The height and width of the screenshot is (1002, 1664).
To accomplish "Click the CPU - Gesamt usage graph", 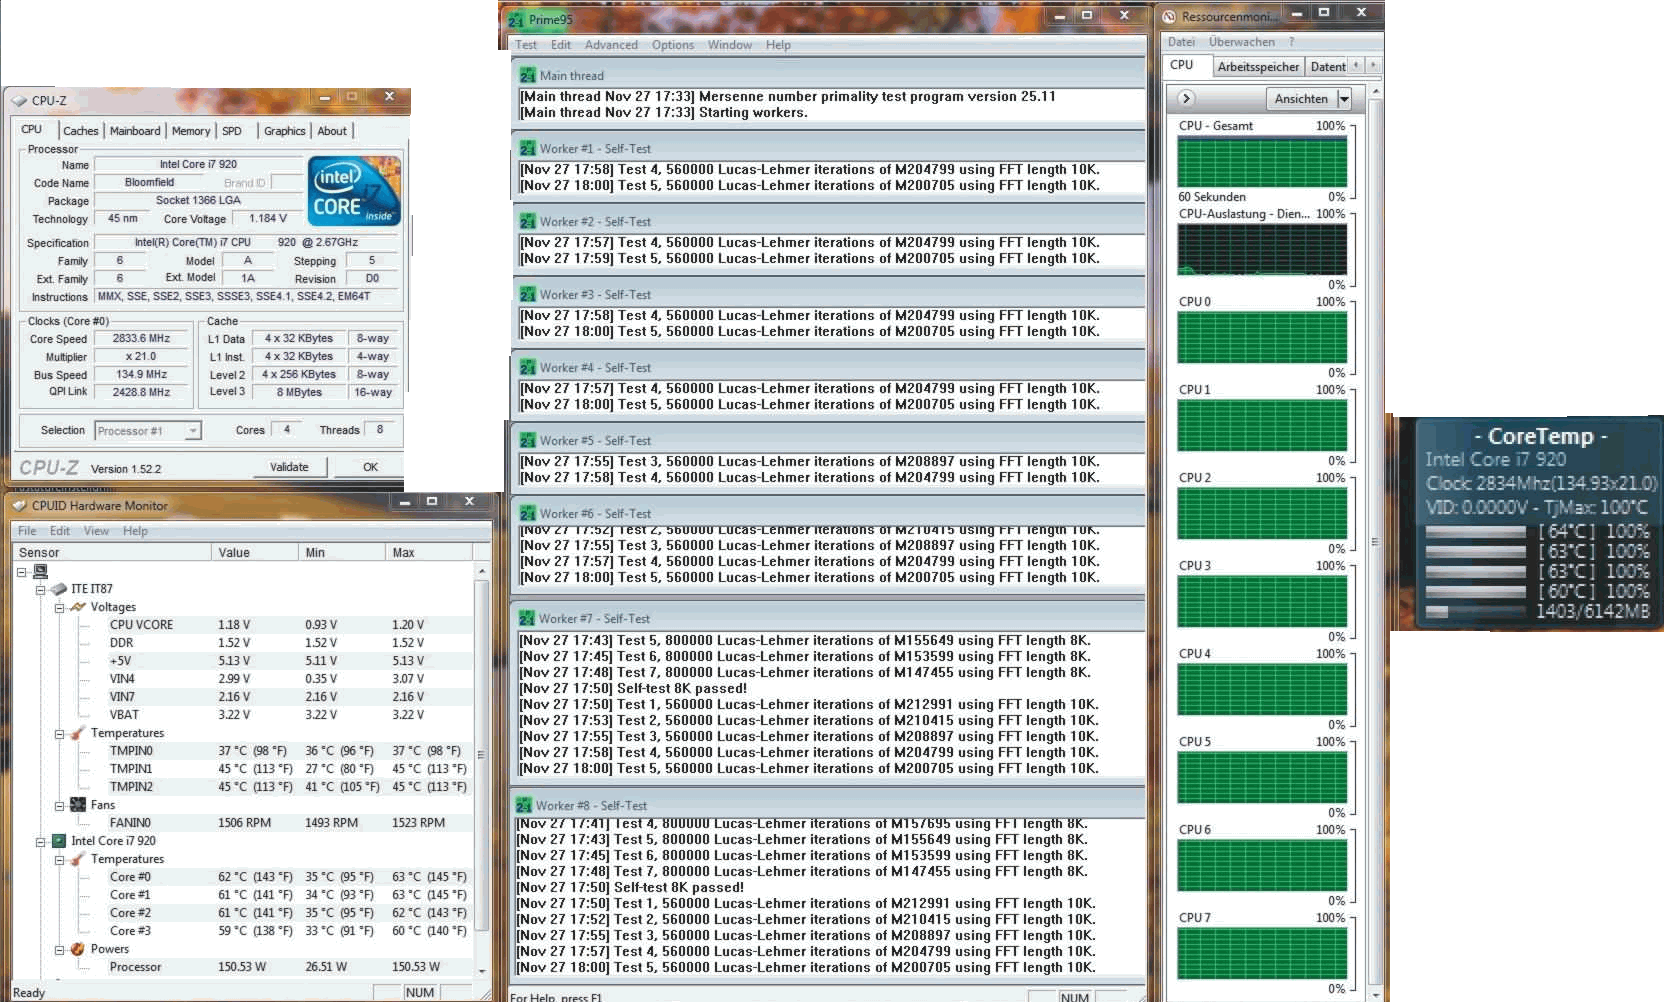I will point(1262,162).
